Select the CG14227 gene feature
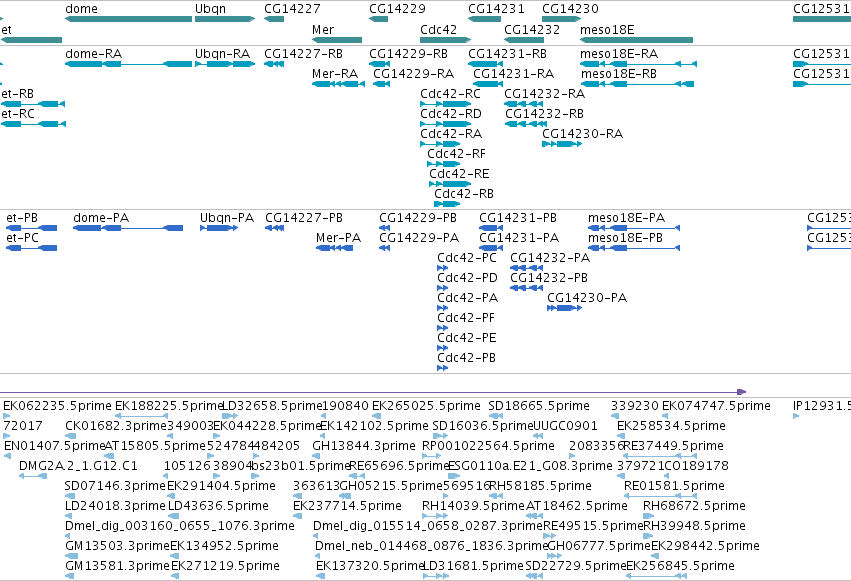Image resolution: width=851 pixels, height=581 pixels. tap(274, 19)
